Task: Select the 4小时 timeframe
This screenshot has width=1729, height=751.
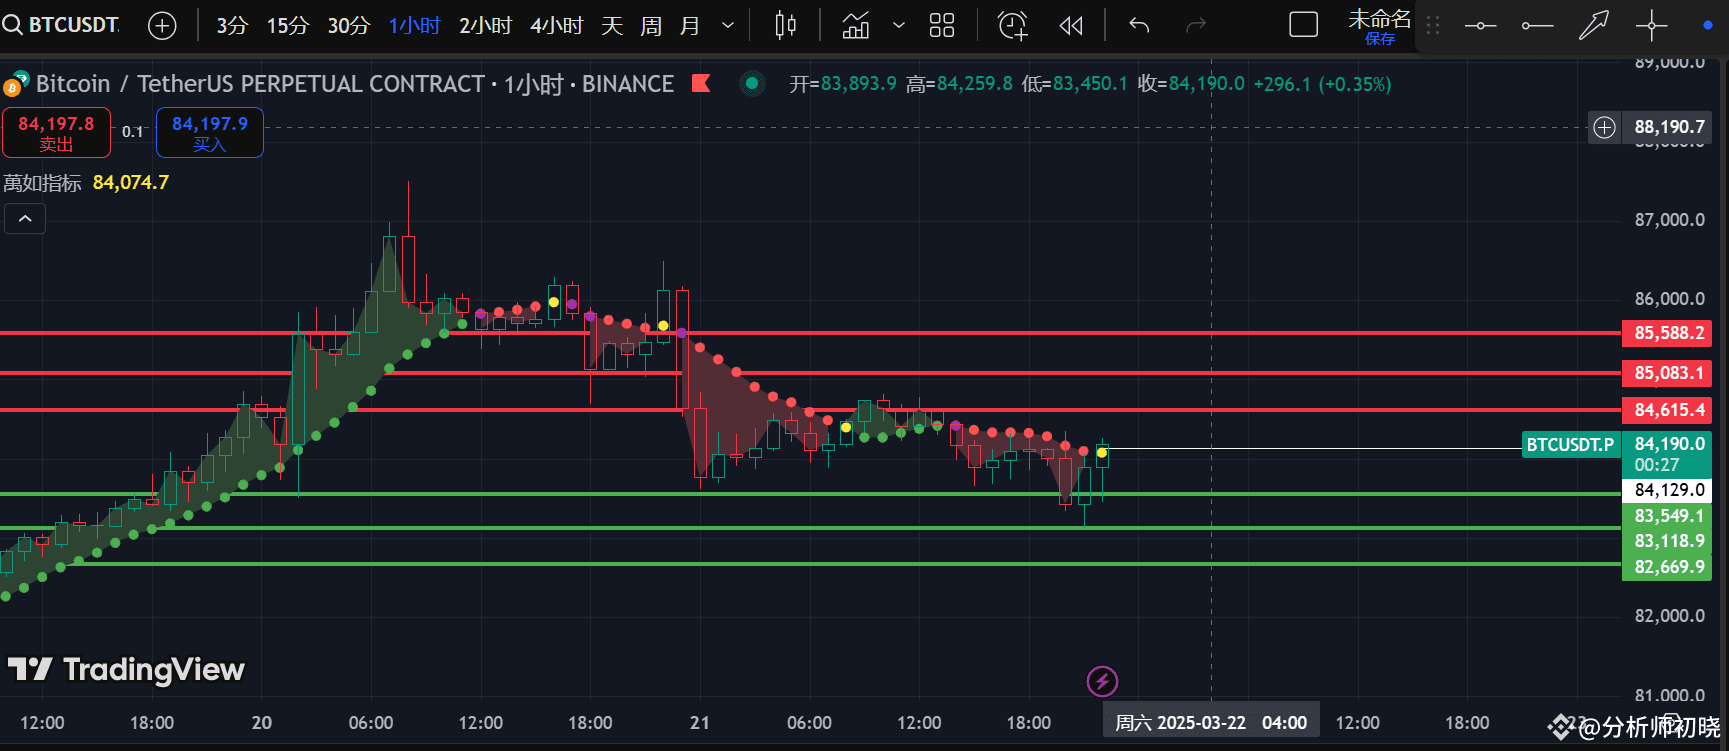Action: click(556, 26)
